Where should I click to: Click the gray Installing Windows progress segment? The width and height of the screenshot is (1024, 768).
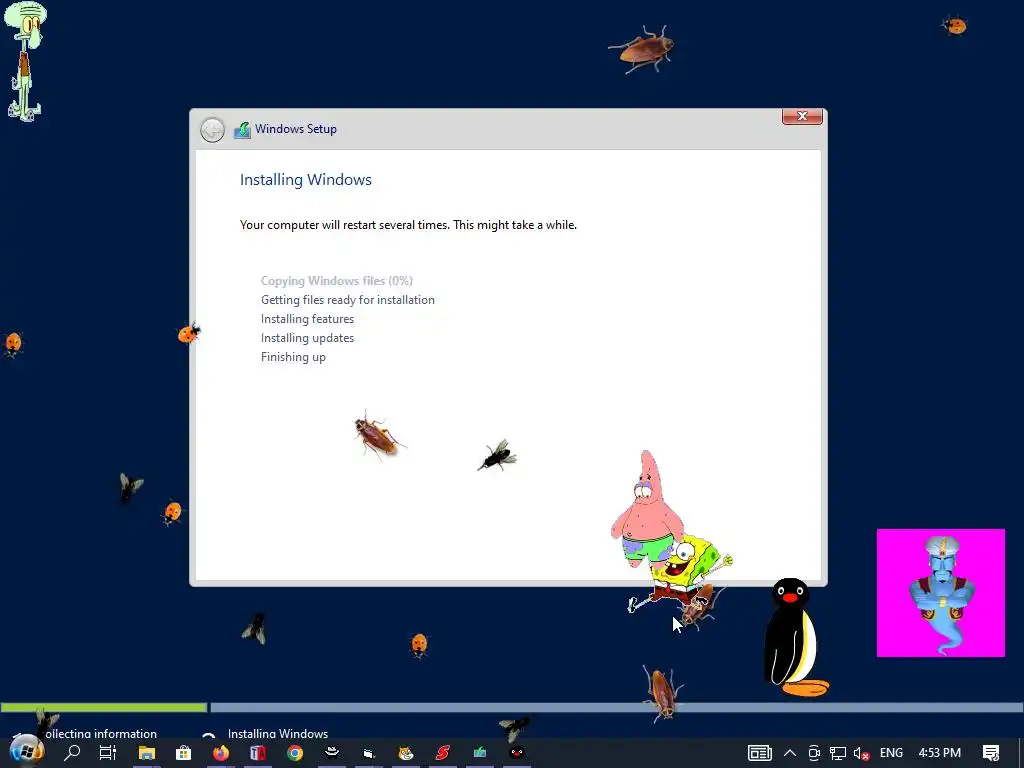[x=616, y=707]
